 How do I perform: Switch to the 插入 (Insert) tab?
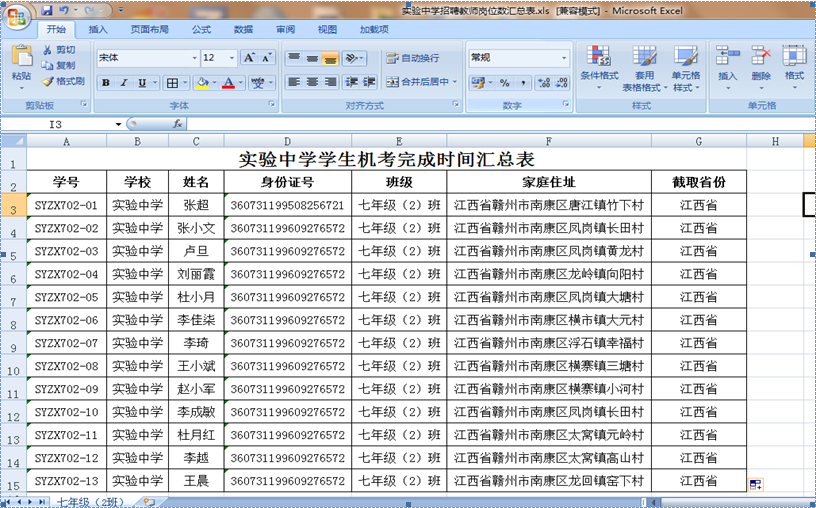[x=98, y=29]
